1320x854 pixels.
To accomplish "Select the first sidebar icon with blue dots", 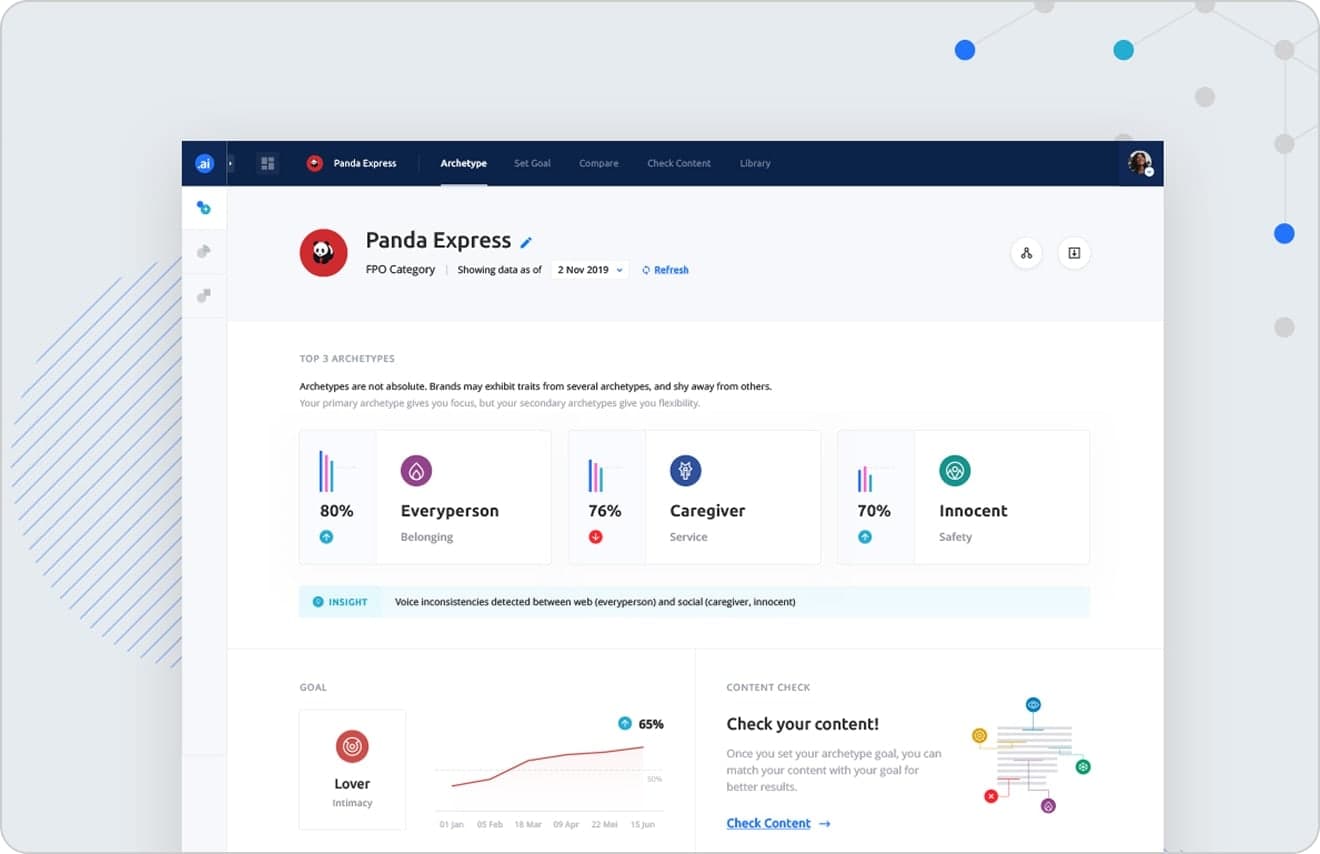I will click(x=204, y=208).
